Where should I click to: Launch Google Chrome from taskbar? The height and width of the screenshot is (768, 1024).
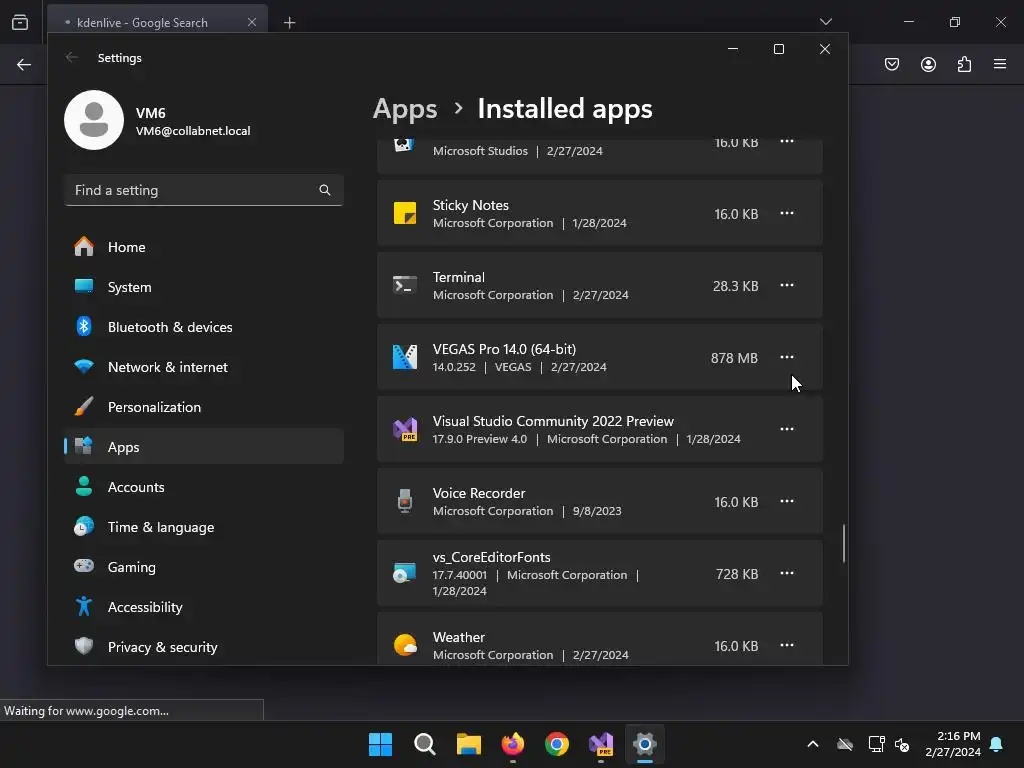click(x=557, y=744)
